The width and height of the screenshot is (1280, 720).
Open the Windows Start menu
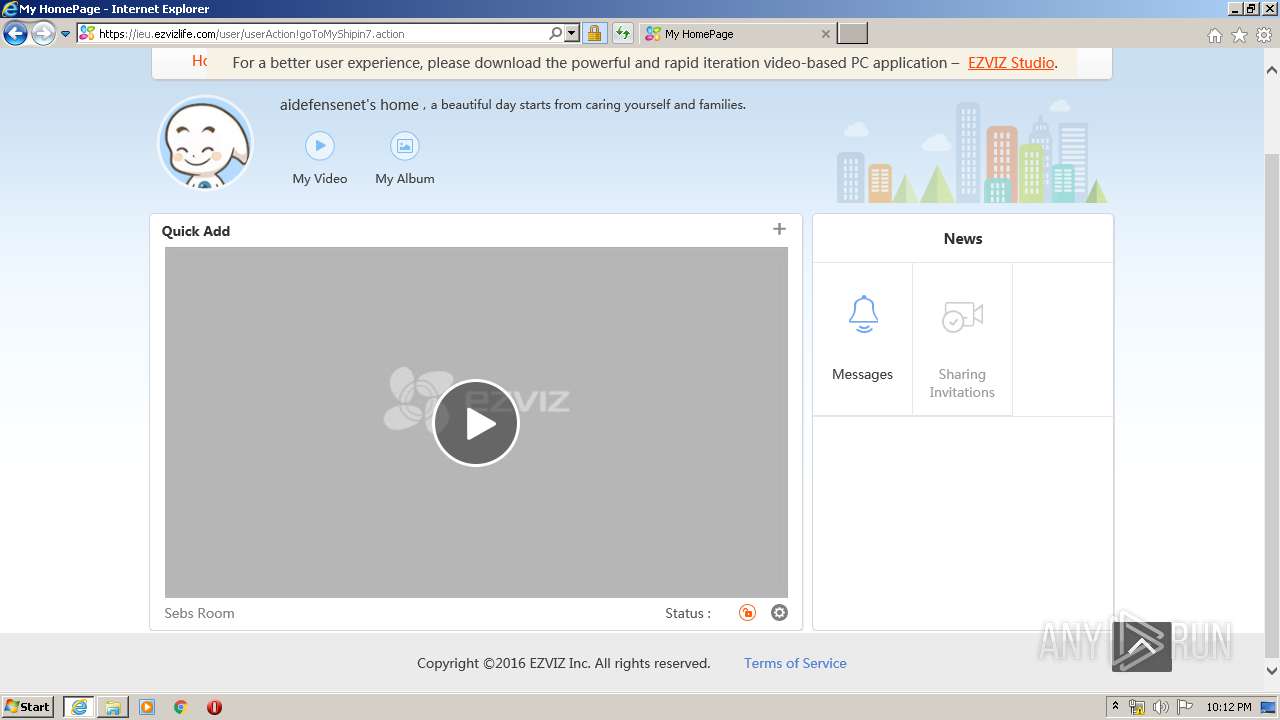pyautogui.click(x=28, y=706)
